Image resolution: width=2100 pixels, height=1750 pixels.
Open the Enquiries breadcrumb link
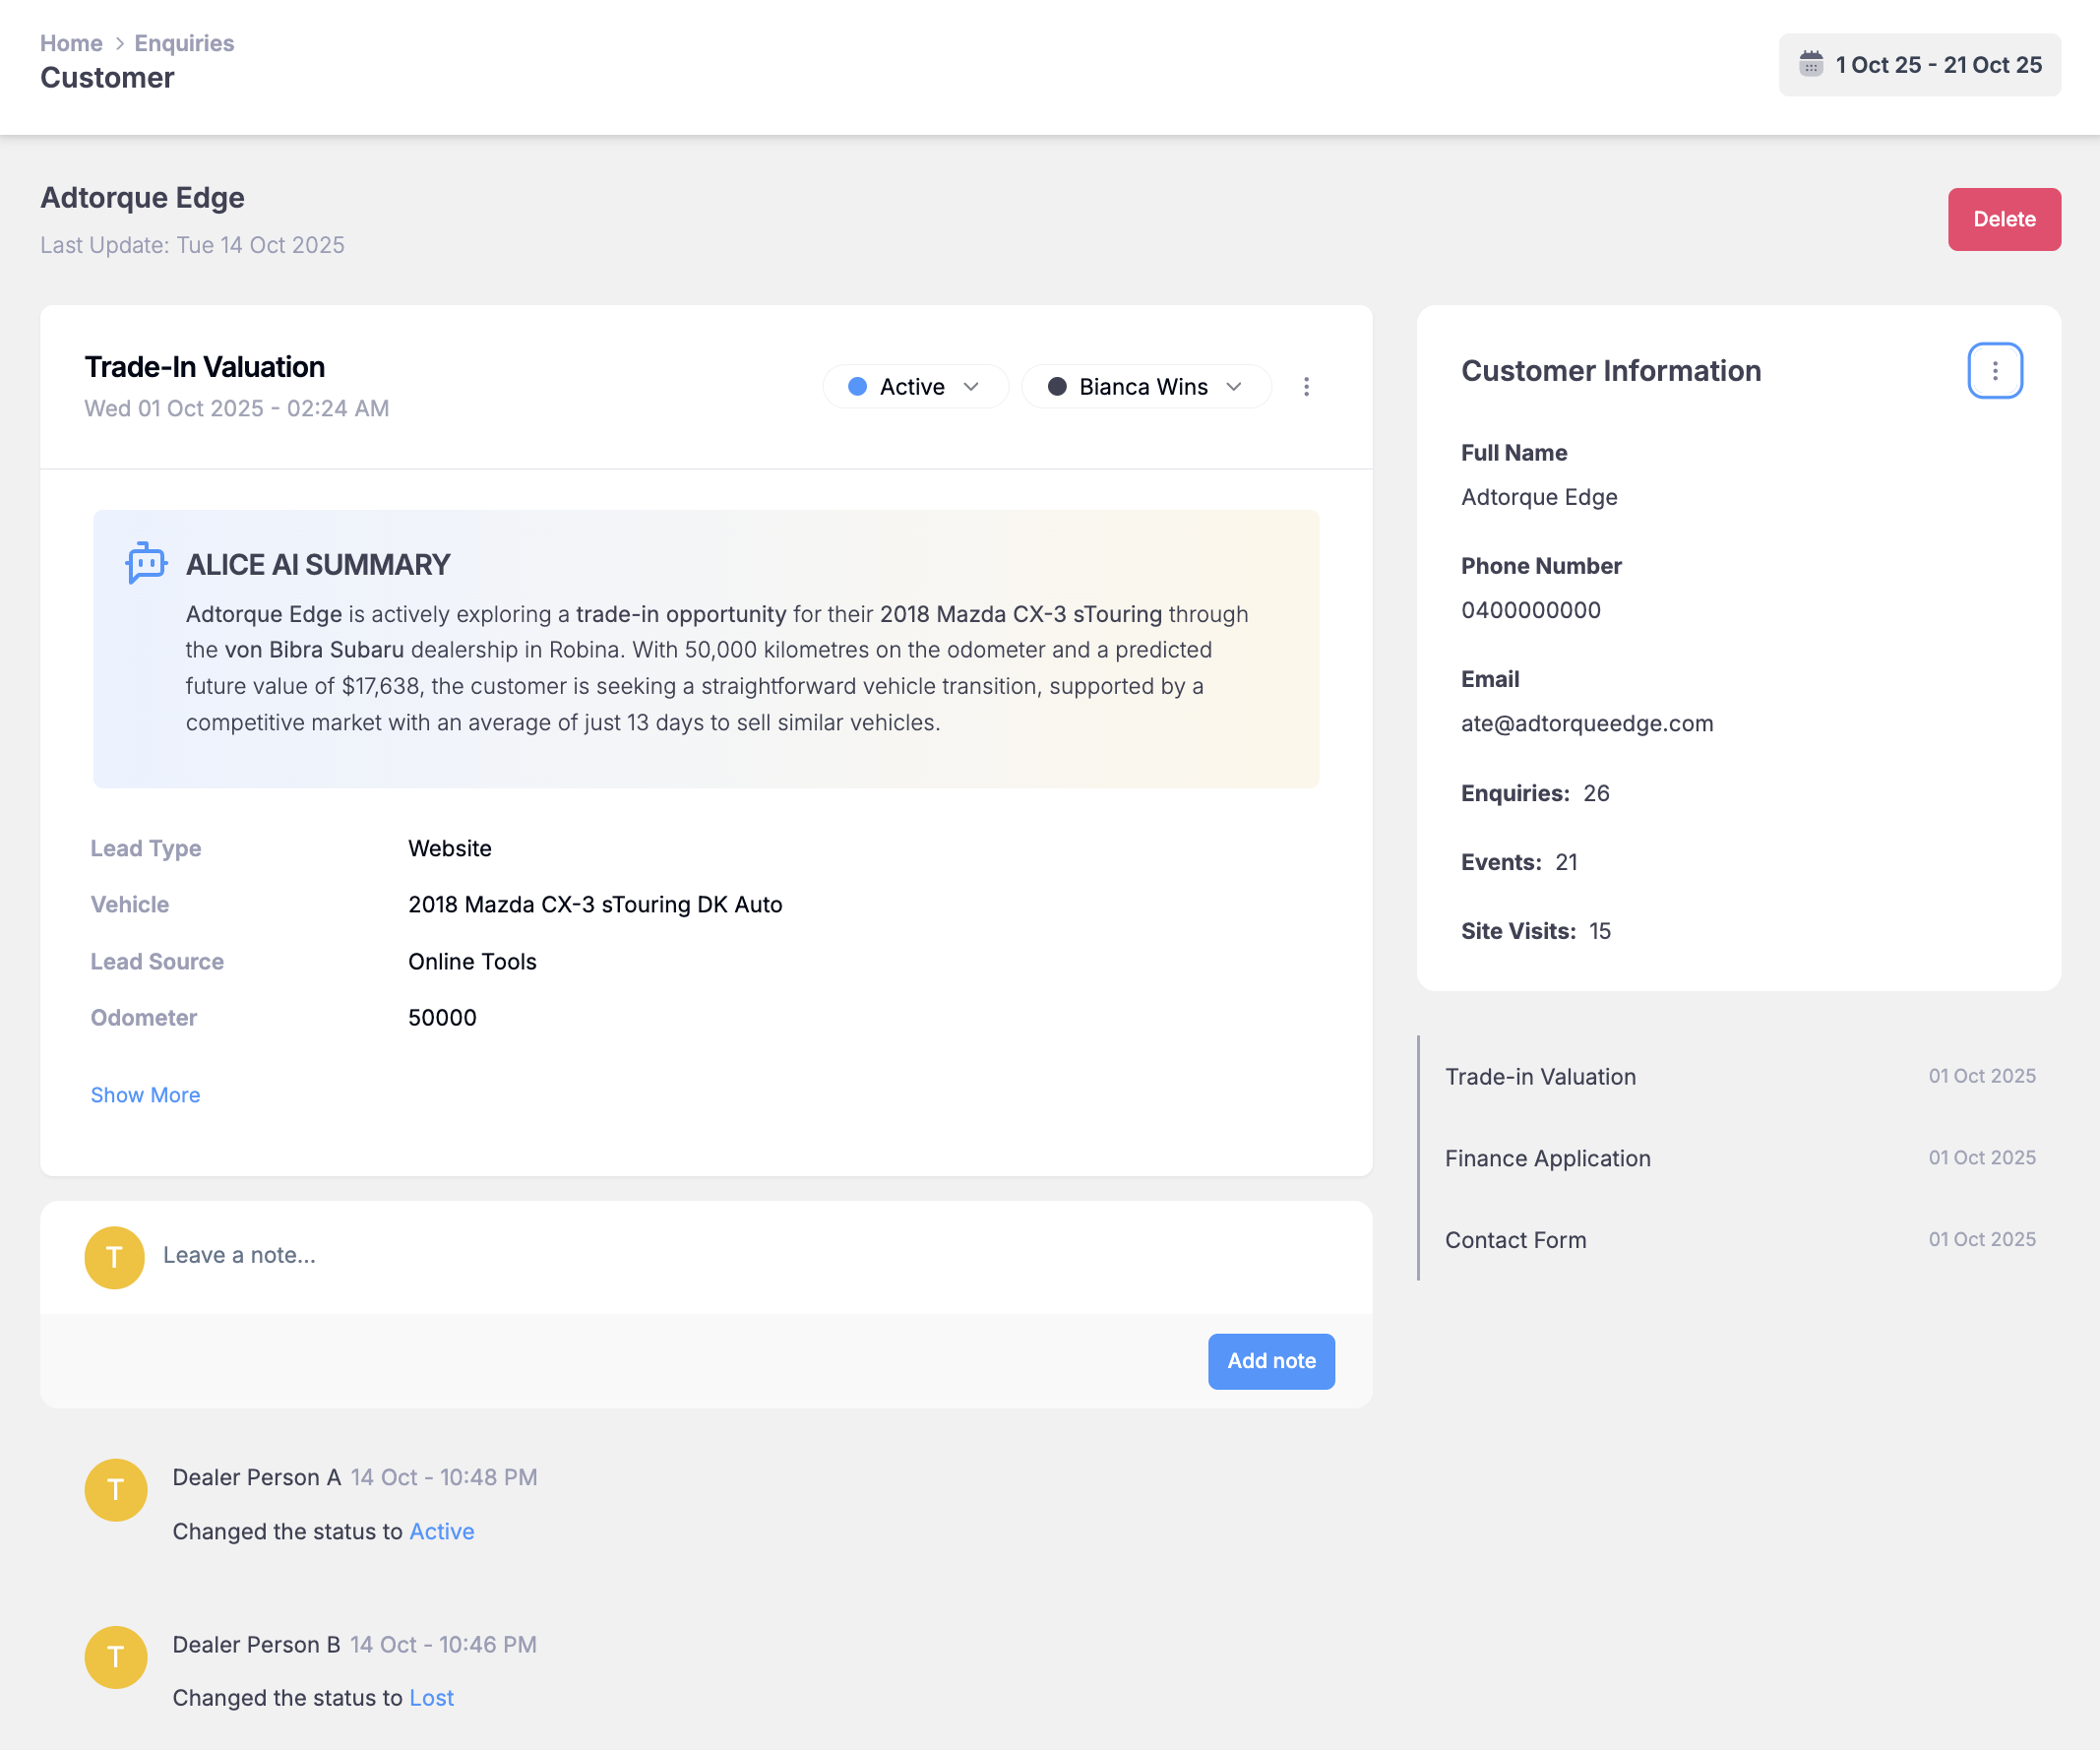click(x=184, y=43)
